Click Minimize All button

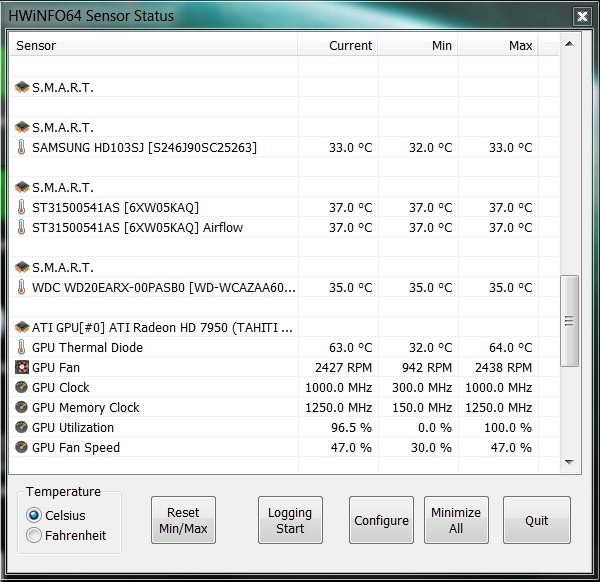(x=456, y=520)
